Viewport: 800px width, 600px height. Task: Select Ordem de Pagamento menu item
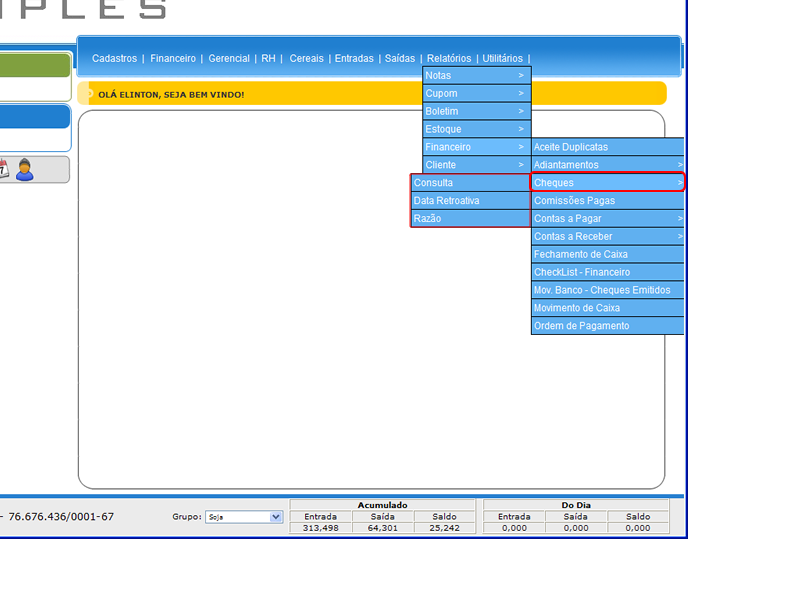click(608, 326)
